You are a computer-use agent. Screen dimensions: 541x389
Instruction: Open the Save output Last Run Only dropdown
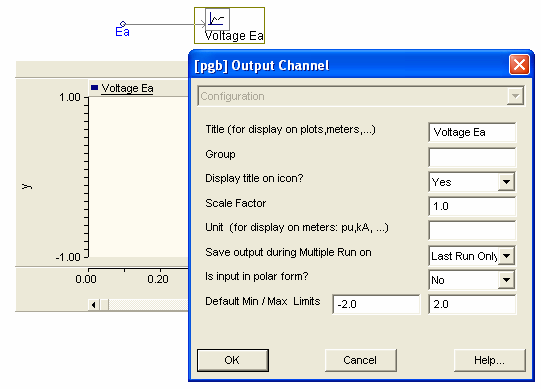[x=506, y=256]
